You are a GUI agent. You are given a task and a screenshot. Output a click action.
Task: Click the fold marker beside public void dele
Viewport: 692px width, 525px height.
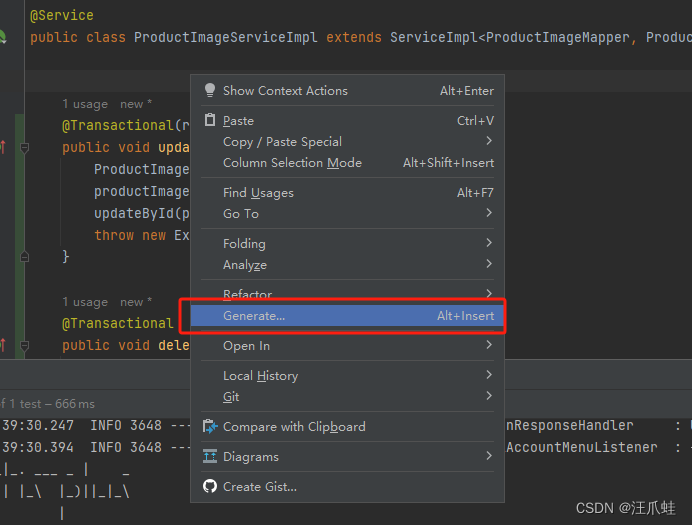[25, 345]
